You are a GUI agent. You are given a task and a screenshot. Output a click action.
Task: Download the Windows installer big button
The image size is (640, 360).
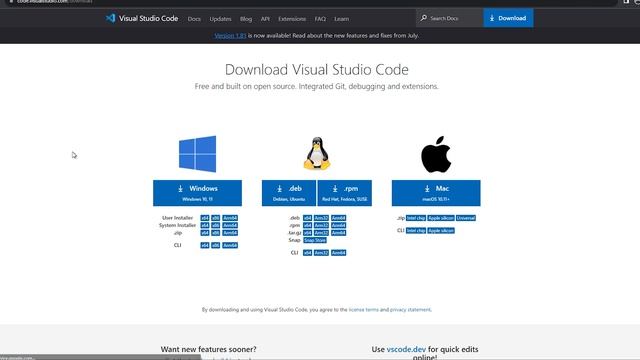[198, 193]
